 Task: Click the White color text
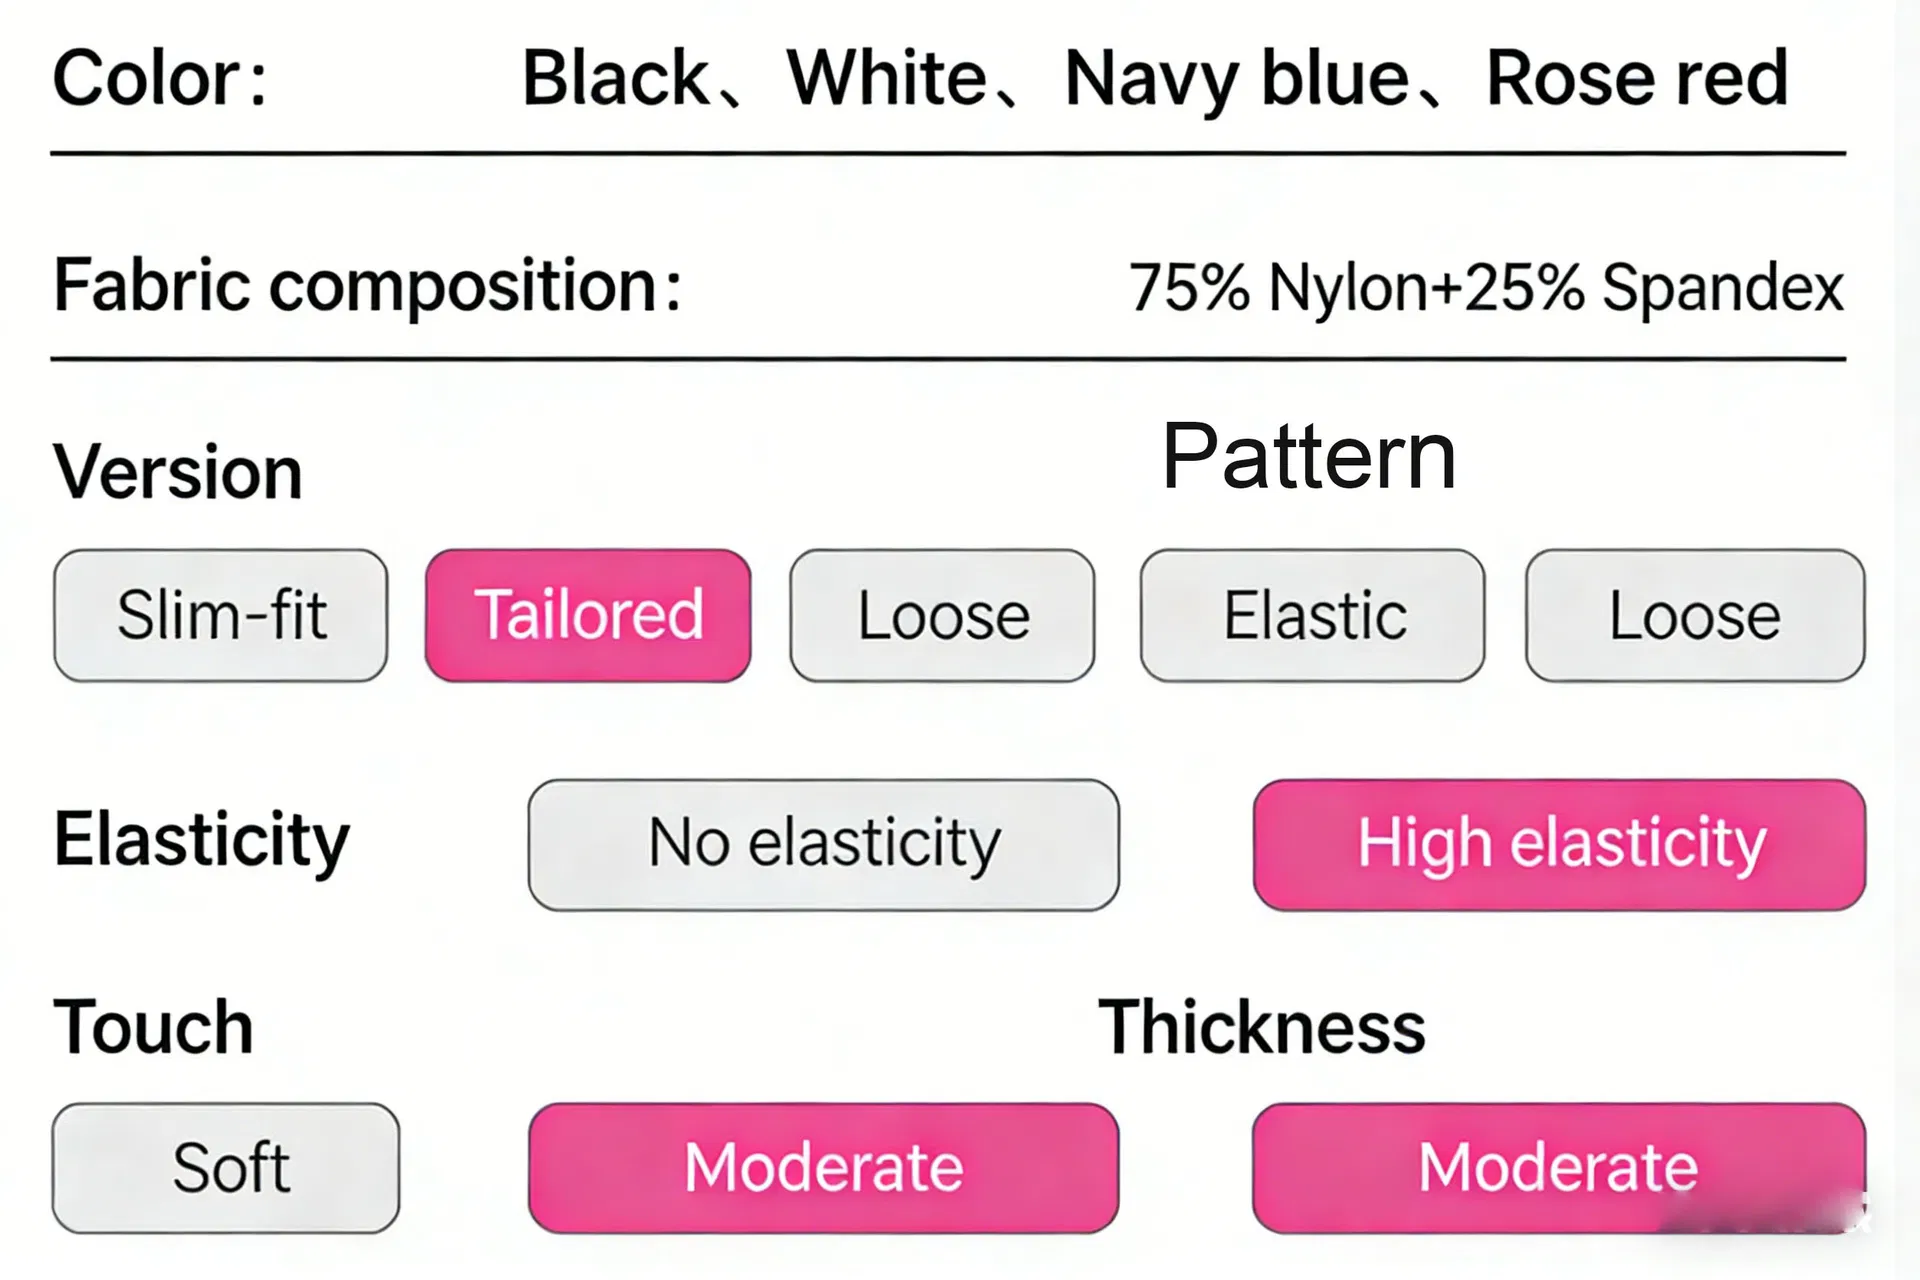[x=887, y=78]
